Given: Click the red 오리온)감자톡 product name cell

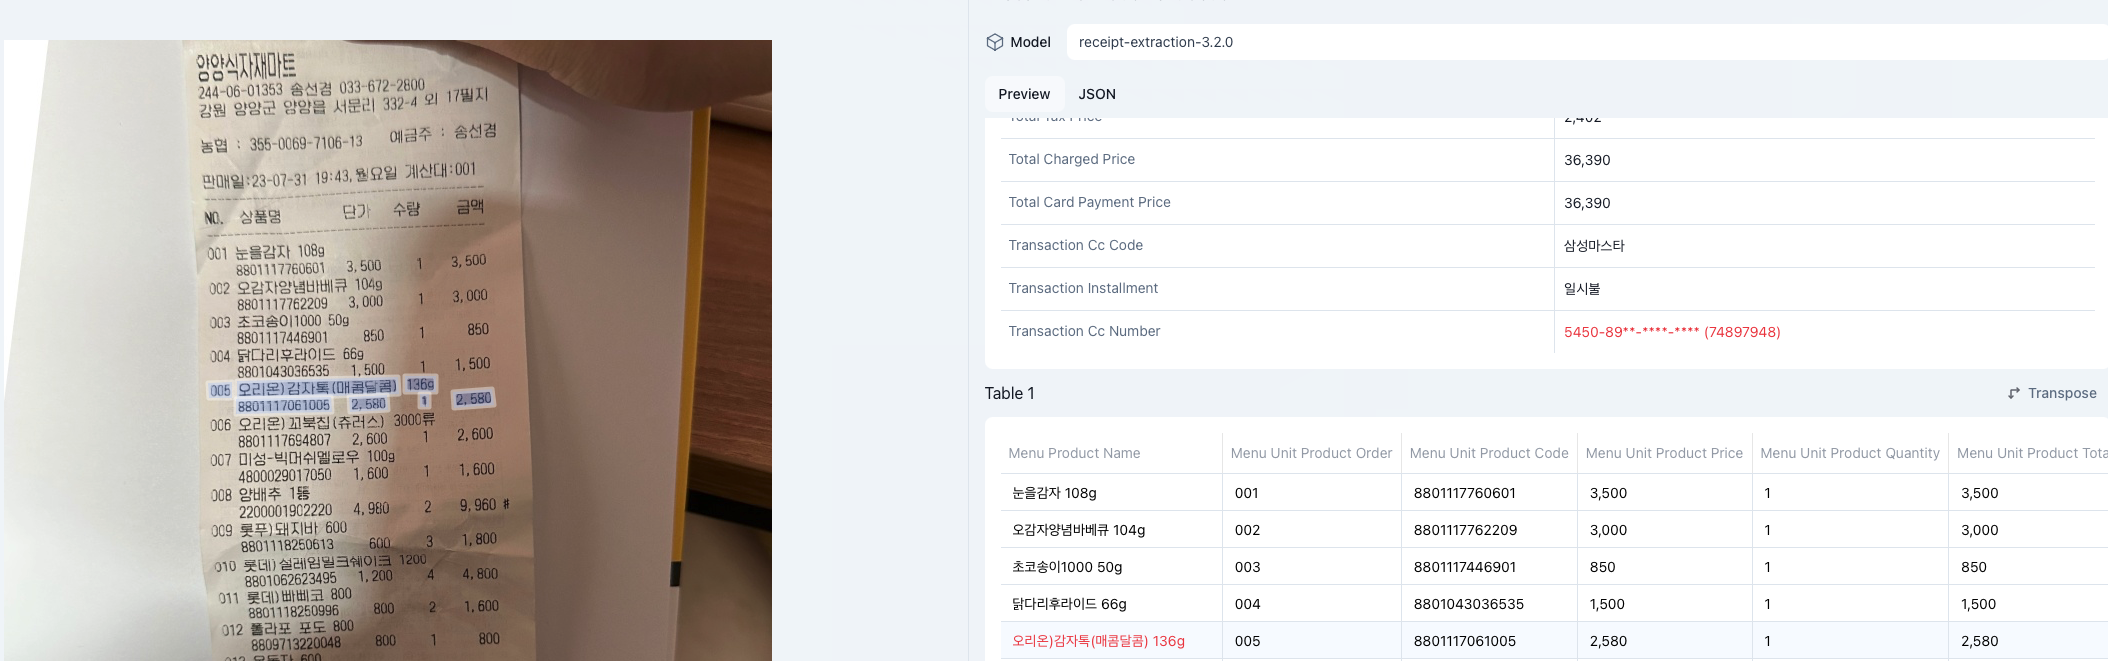Looking at the screenshot, I should (x=1098, y=641).
